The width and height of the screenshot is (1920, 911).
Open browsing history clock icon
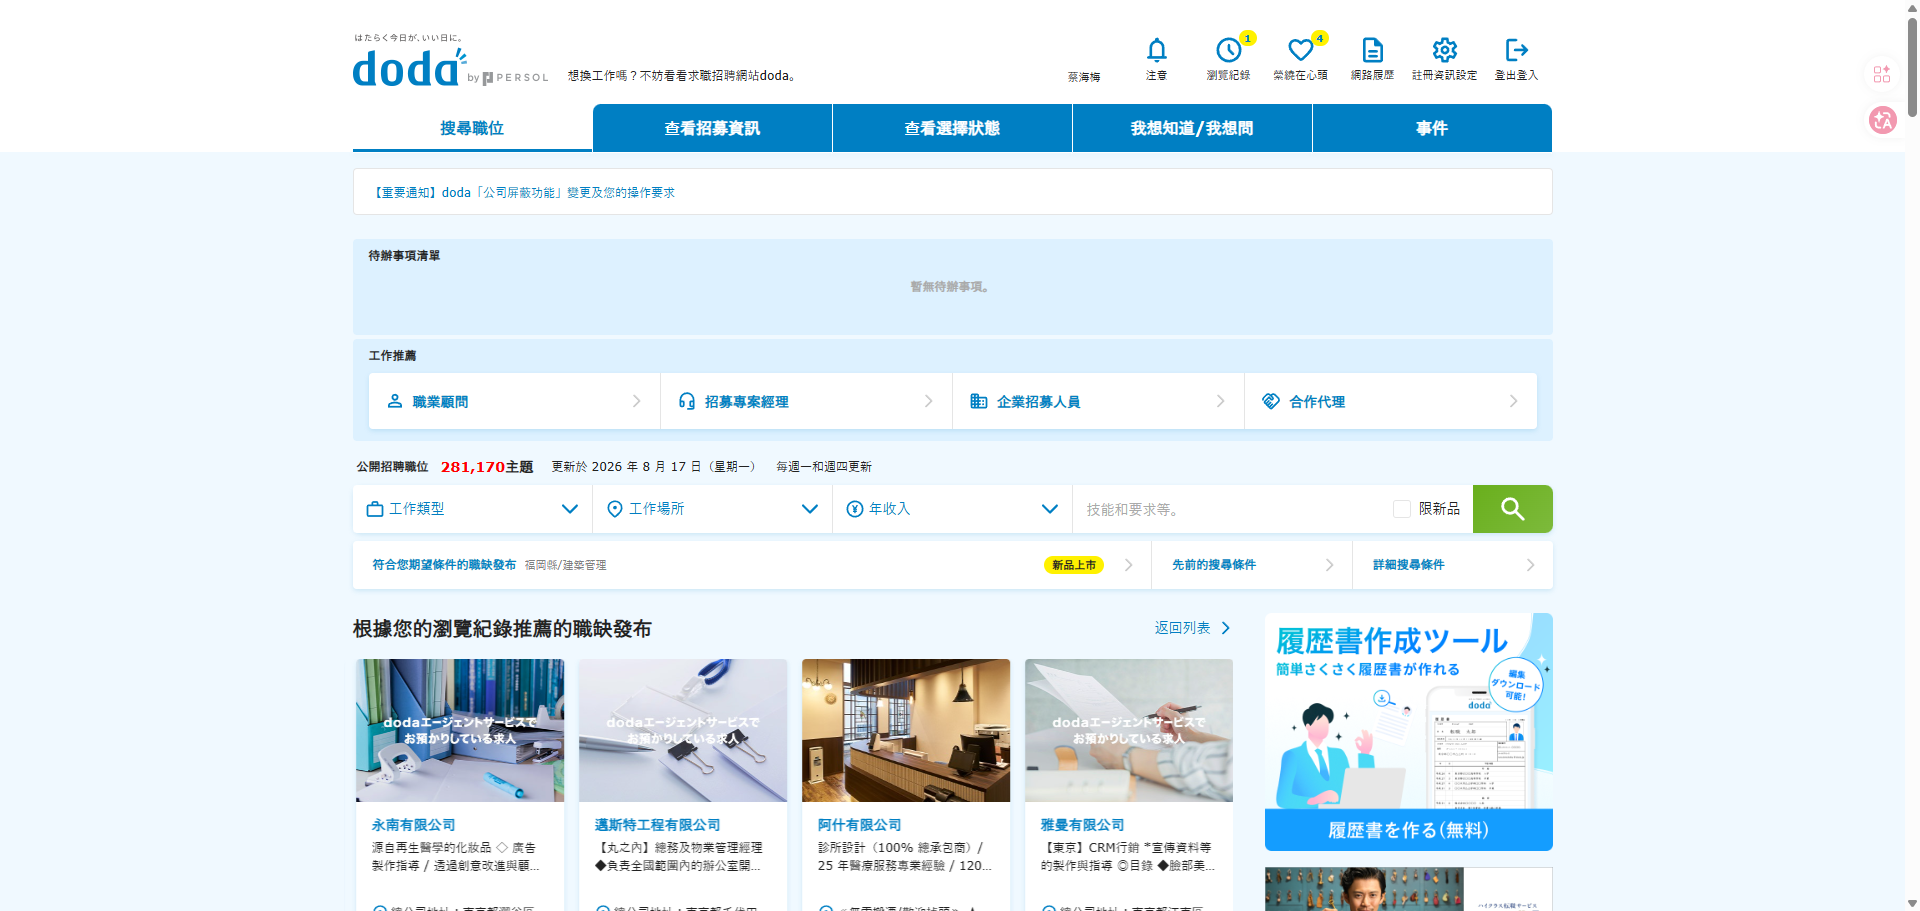(x=1228, y=50)
